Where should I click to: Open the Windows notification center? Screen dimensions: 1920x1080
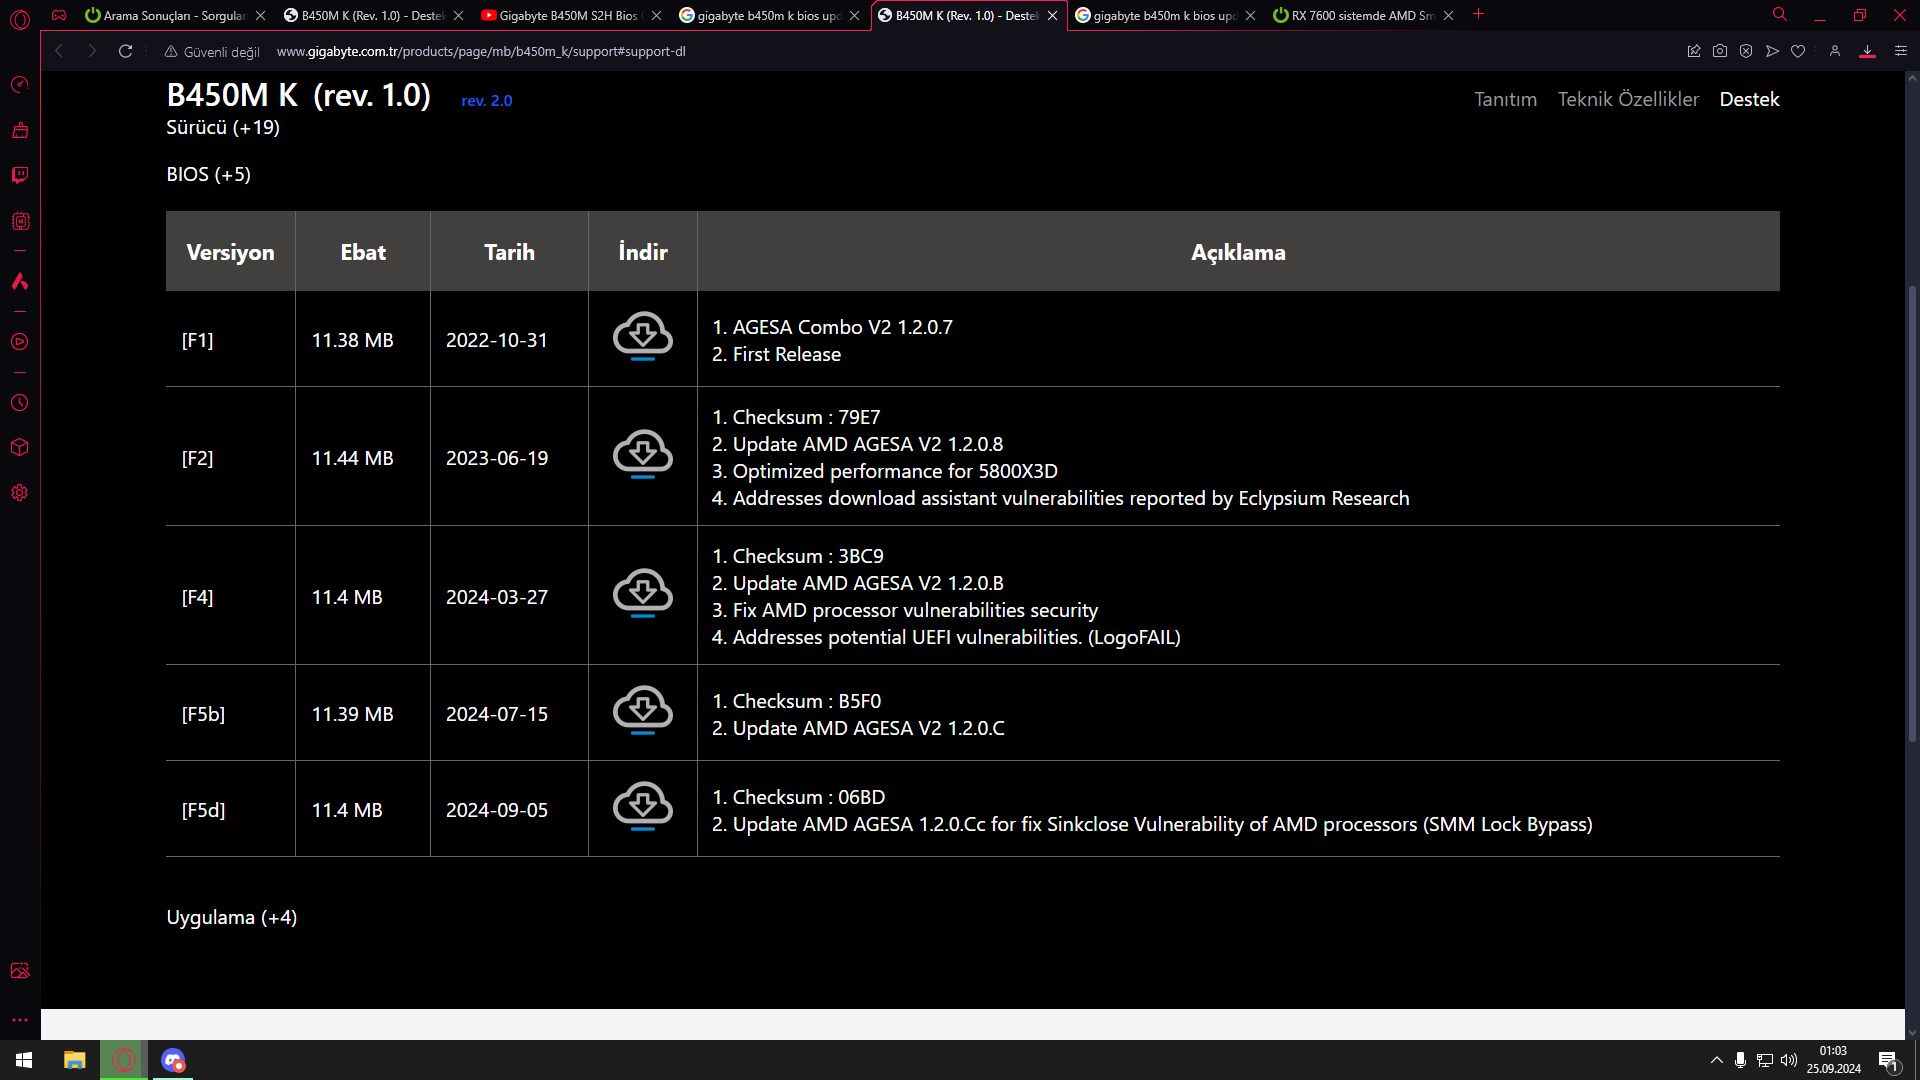1888,1060
